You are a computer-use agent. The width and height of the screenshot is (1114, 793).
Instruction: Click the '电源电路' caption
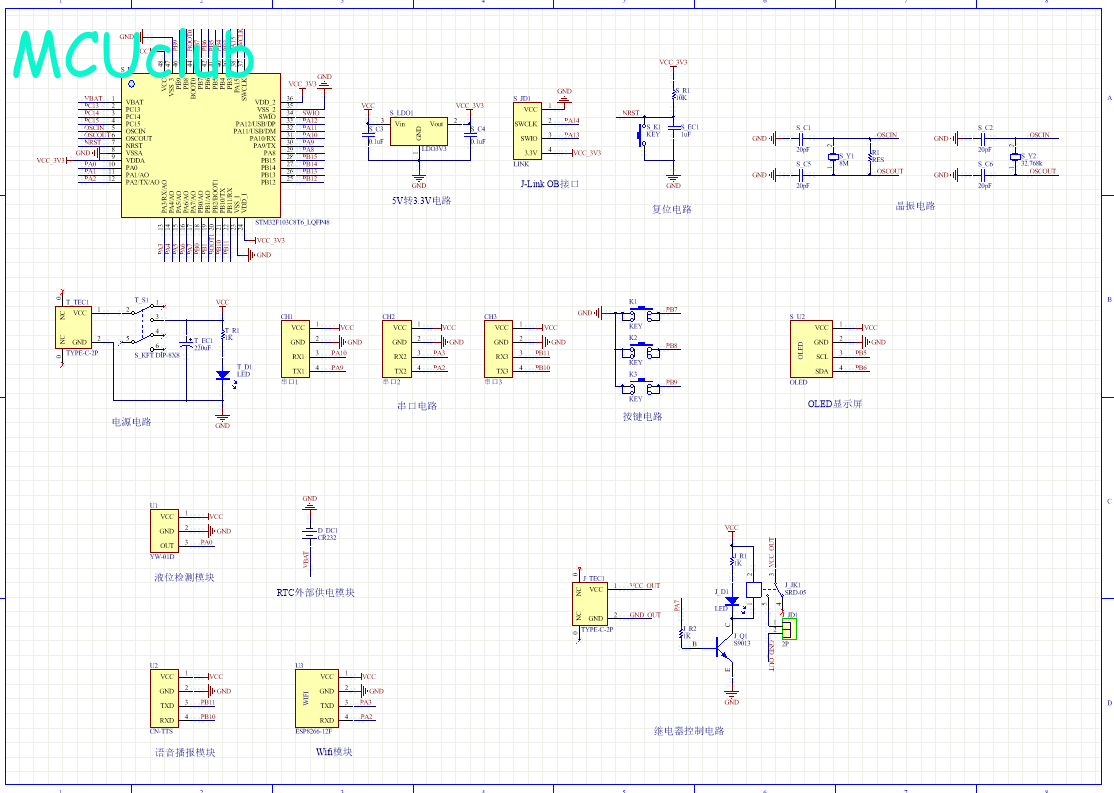131,421
